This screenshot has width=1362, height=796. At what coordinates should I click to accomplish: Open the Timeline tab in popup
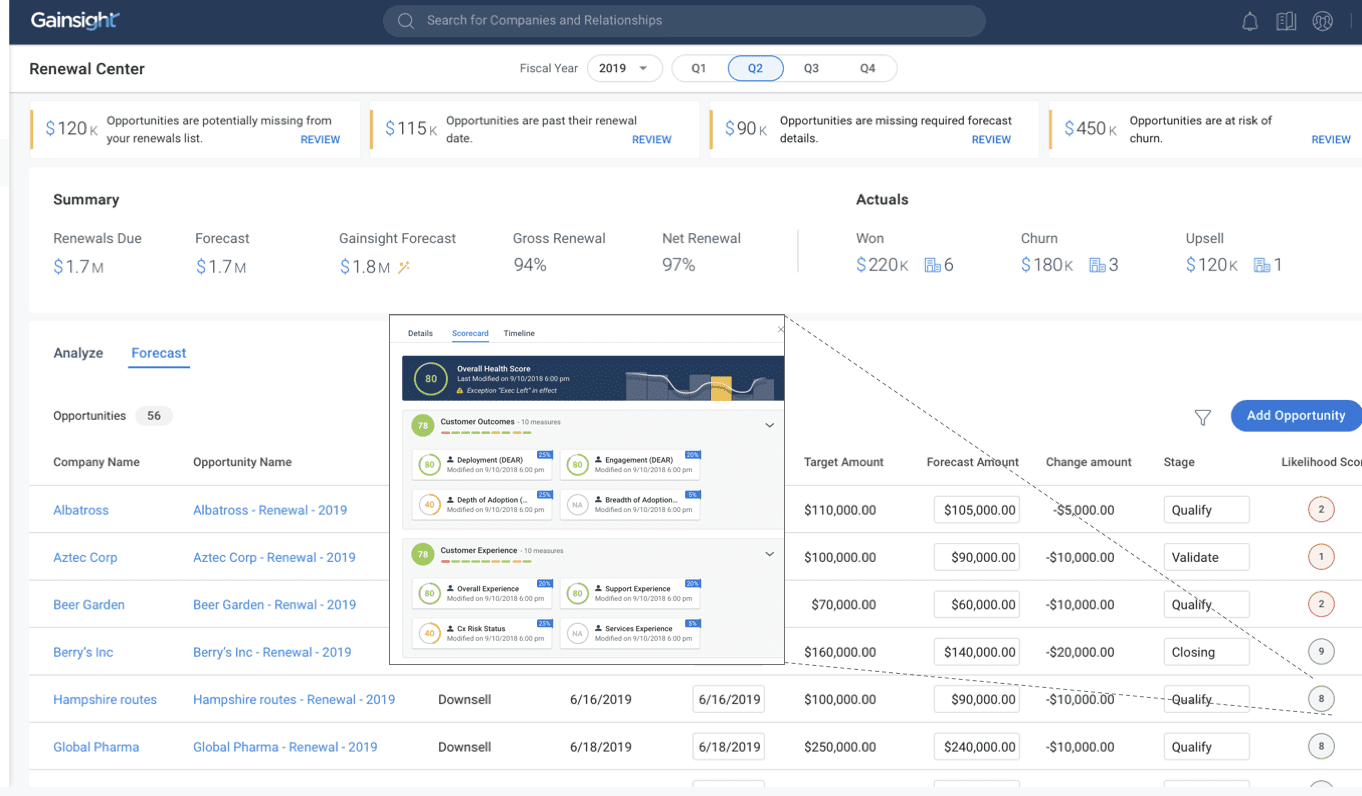pos(519,333)
